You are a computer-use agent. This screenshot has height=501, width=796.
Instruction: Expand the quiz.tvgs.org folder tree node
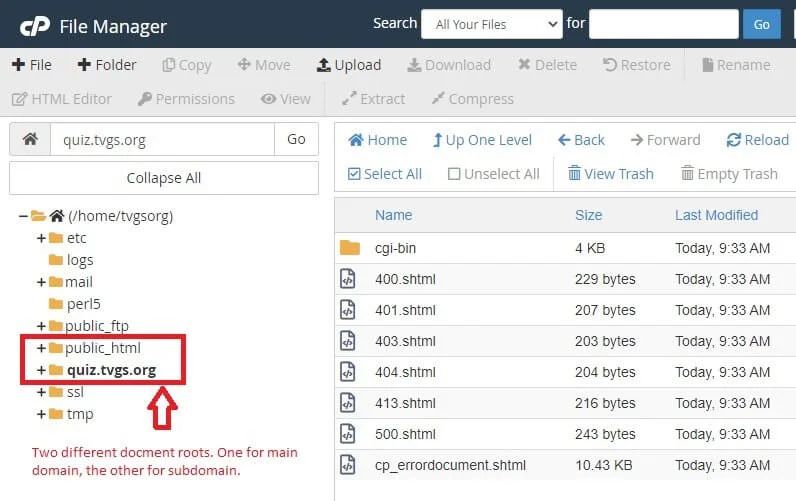[41, 370]
